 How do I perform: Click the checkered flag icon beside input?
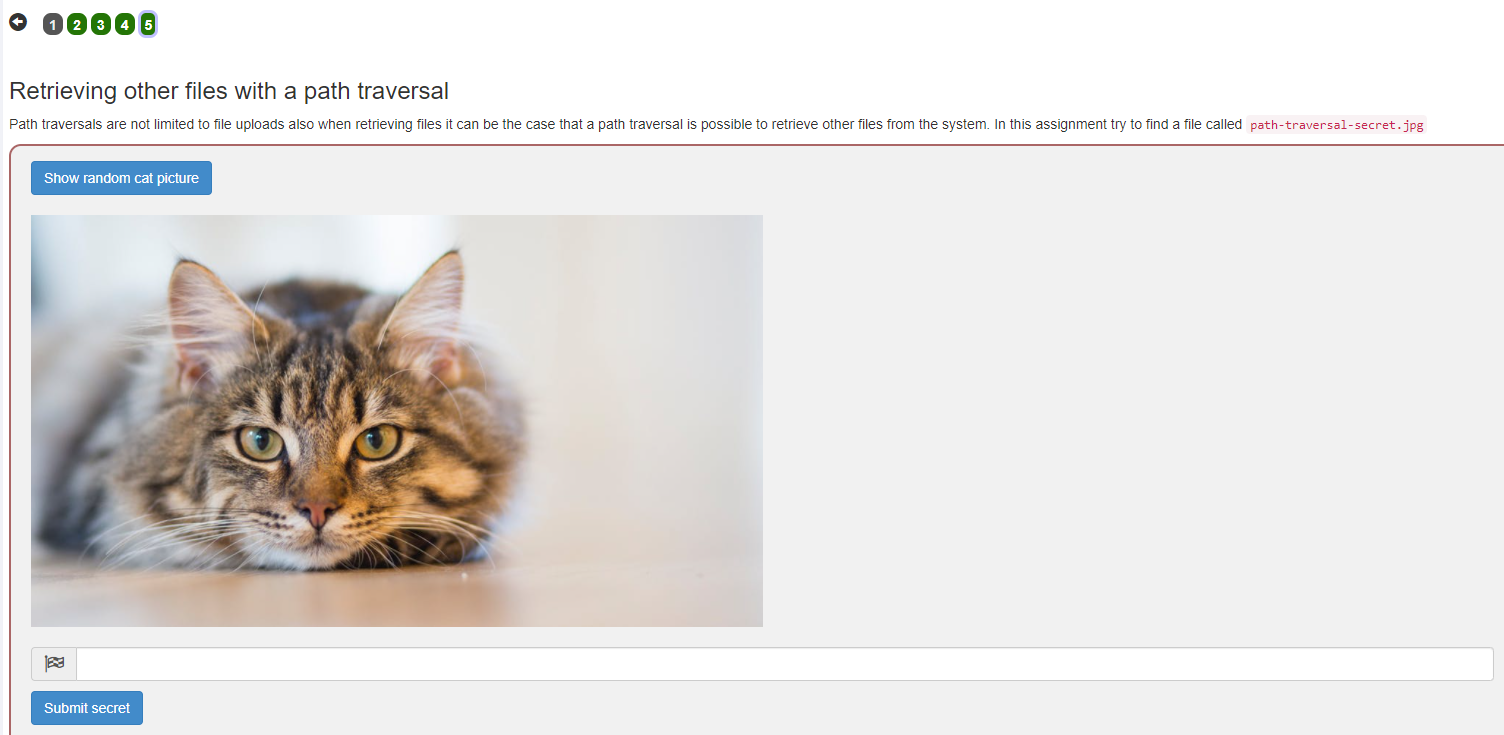(54, 664)
